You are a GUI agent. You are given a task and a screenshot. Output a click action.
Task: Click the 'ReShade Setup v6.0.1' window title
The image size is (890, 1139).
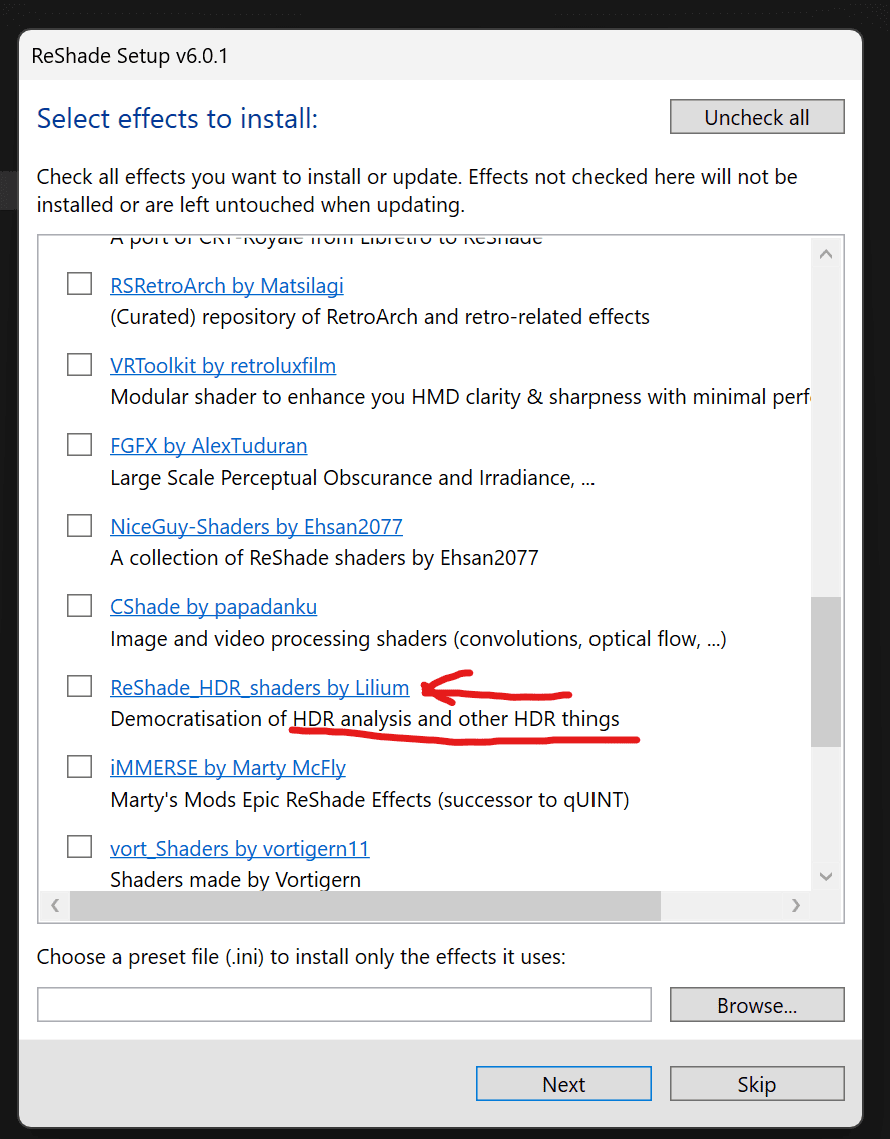click(x=129, y=56)
